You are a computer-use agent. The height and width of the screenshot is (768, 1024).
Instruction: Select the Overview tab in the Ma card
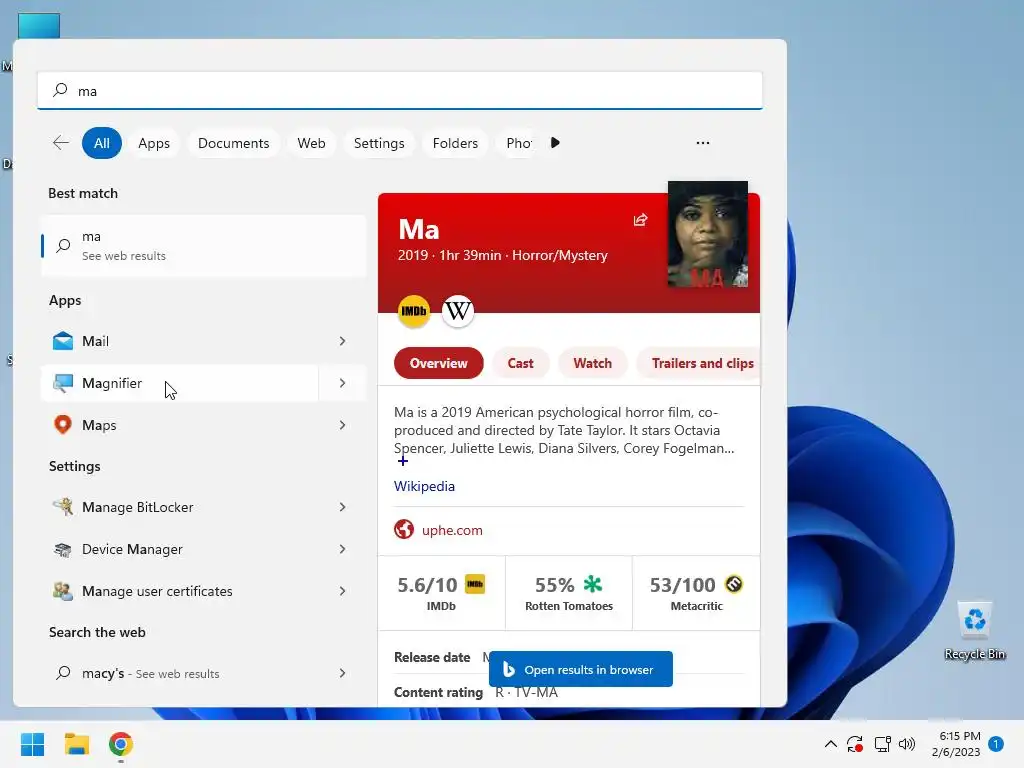tap(439, 363)
